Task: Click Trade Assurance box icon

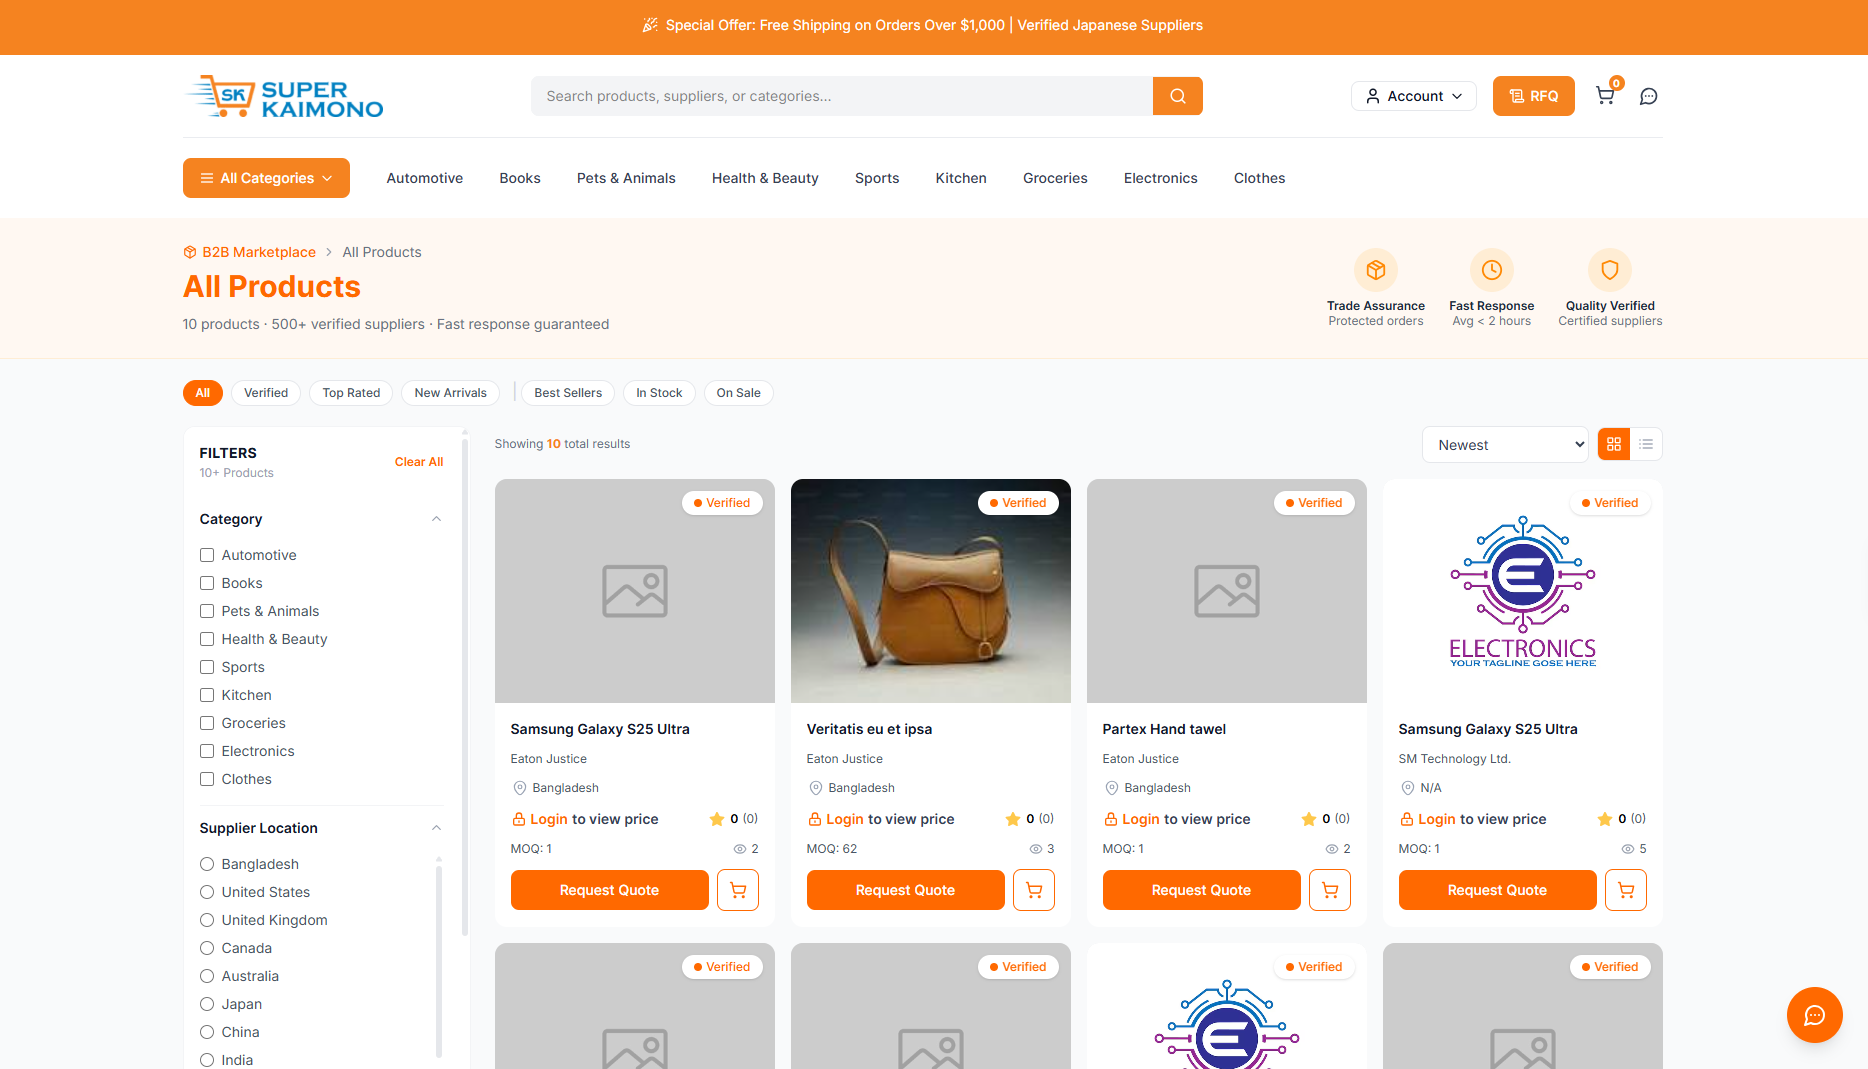Action: pos(1376,270)
